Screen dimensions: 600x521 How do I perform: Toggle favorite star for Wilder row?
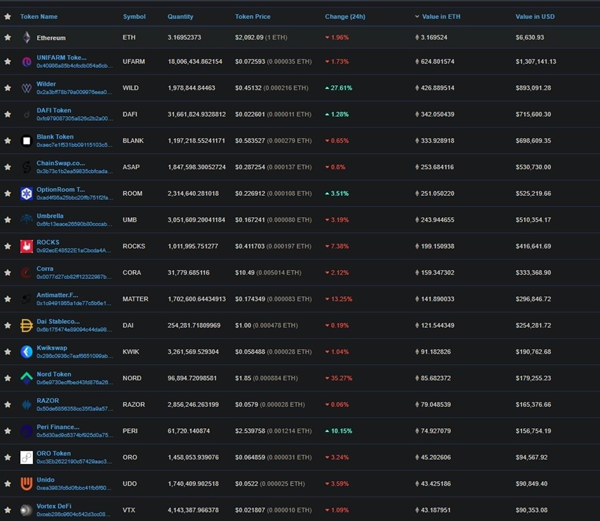click(8, 88)
